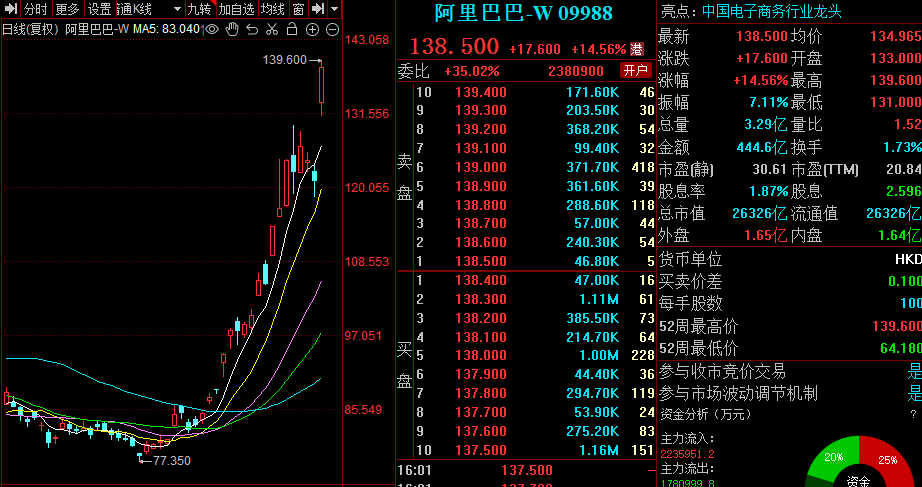Click the 卖盘 sell side label

pyautogui.click(x=404, y=176)
